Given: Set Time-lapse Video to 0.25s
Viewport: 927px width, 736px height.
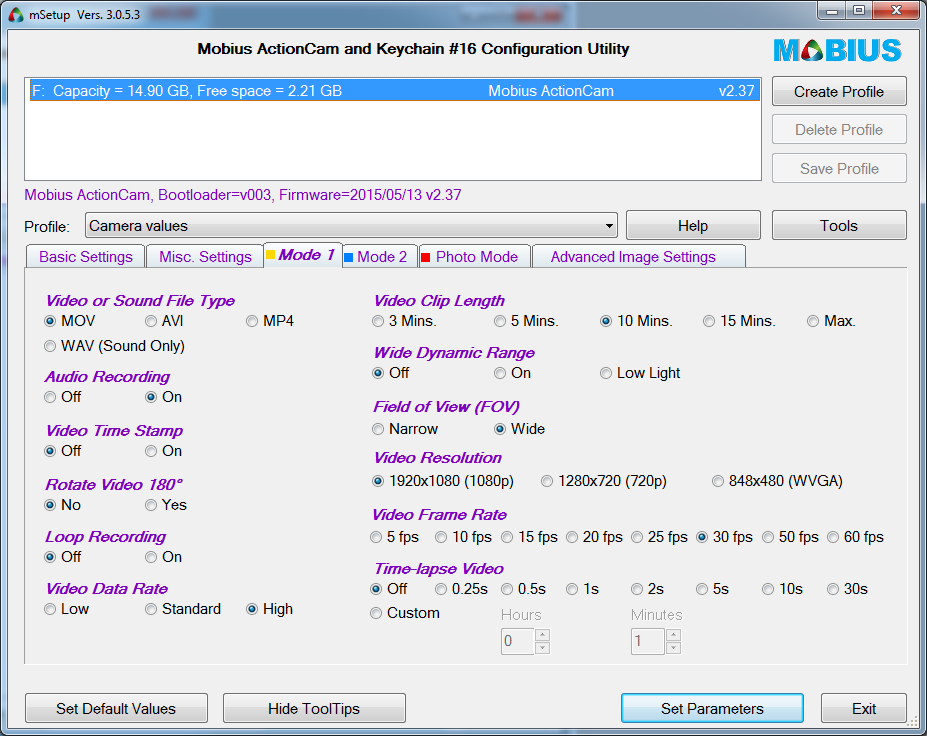Looking at the screenshot, I should [462, 589].
